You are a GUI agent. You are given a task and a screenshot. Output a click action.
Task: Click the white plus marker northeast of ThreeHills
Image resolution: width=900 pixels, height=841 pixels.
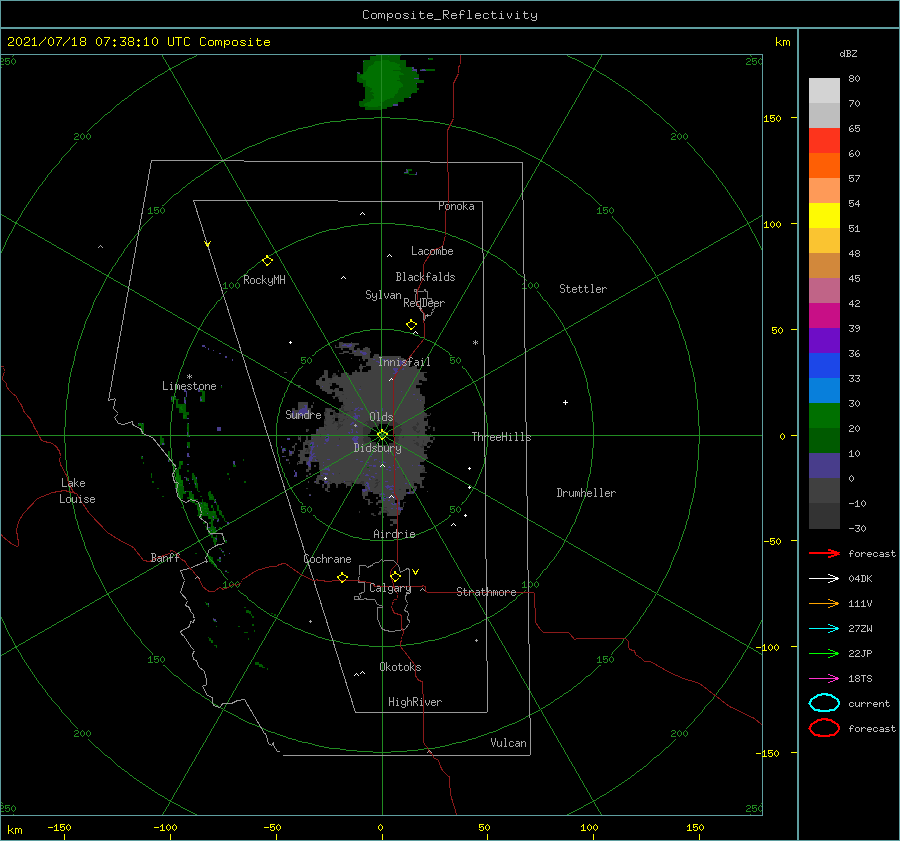click(x=565, y=402)
